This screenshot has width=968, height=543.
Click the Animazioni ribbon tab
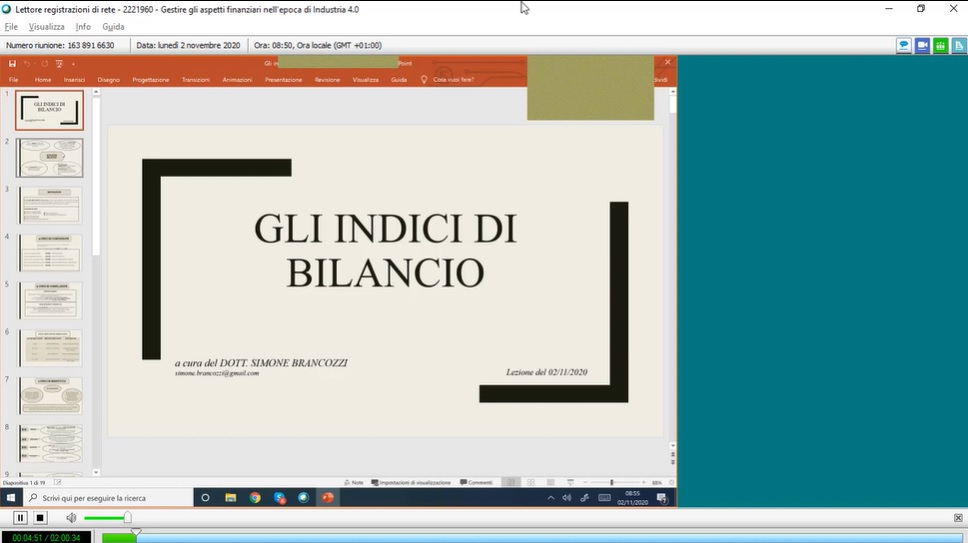point(237,79)
